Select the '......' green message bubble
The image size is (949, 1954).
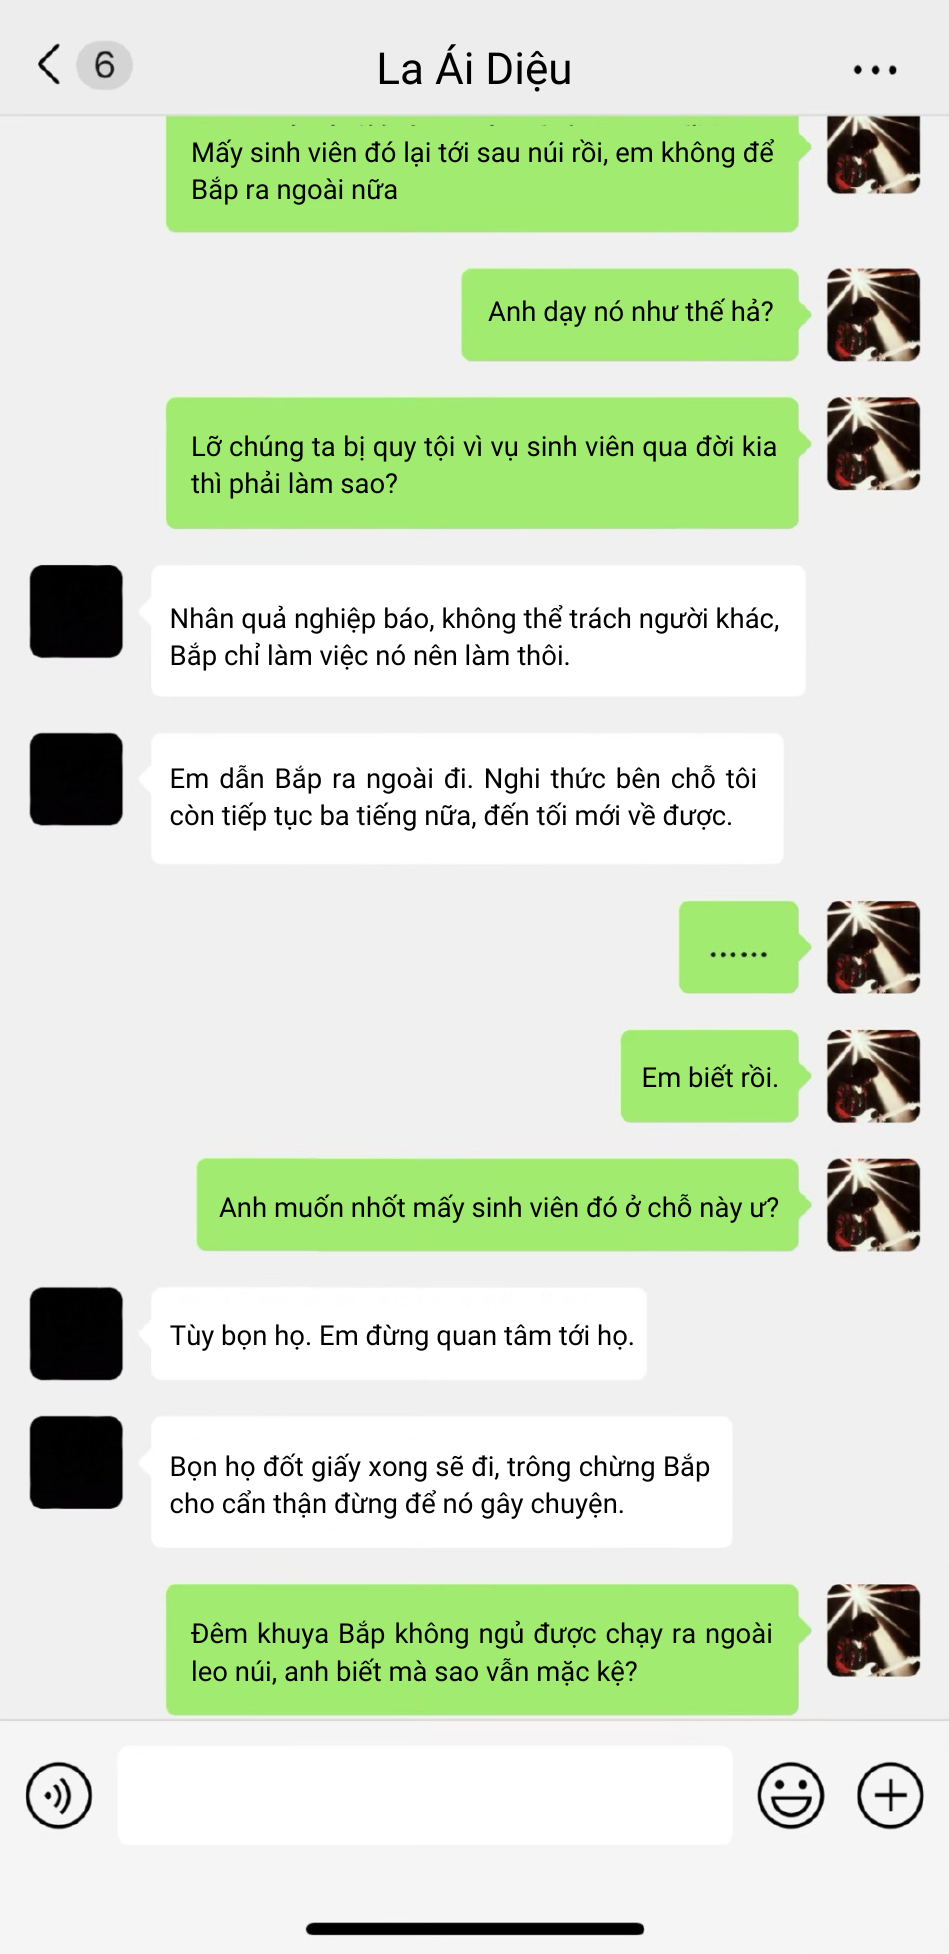coord(739,947)
